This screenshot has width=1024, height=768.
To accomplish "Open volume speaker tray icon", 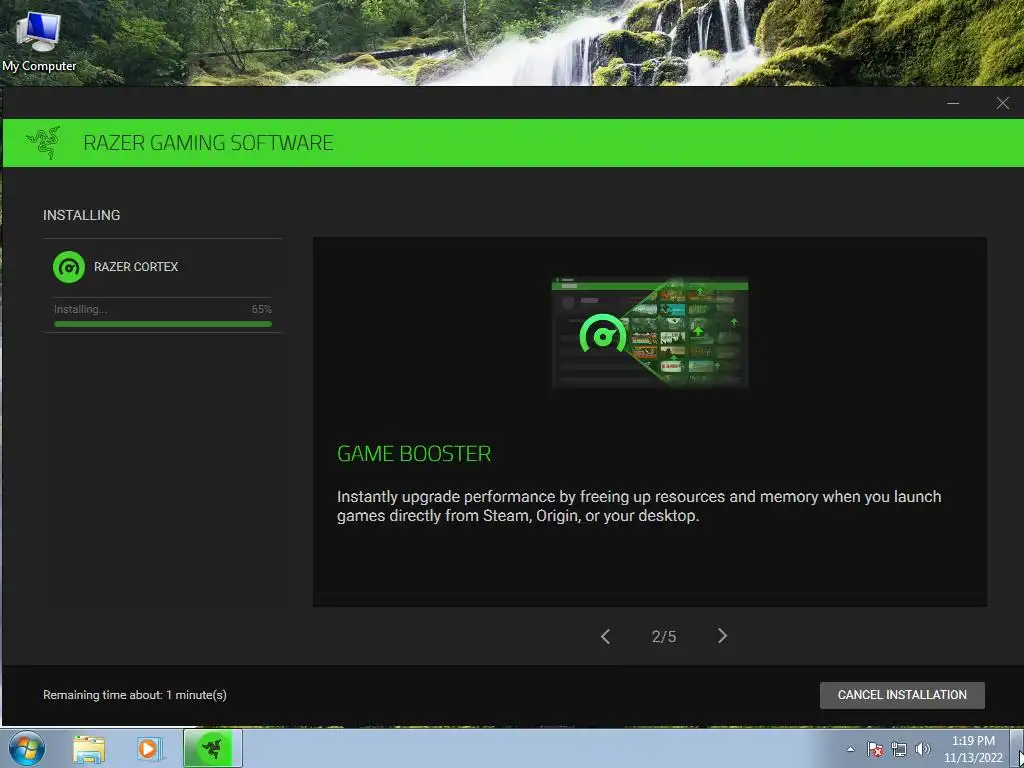I will point(922,749).
